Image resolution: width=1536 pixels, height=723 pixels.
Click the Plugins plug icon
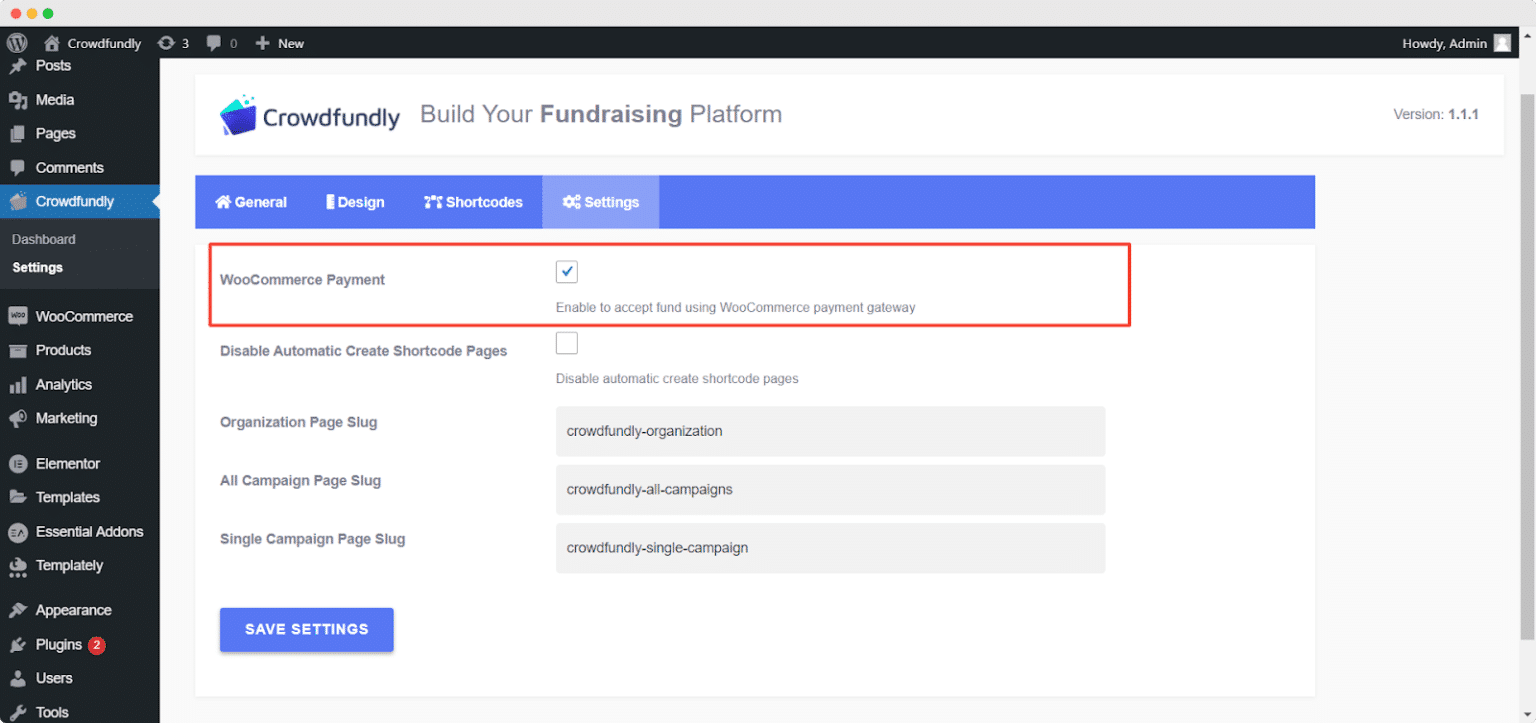(18, 645)
